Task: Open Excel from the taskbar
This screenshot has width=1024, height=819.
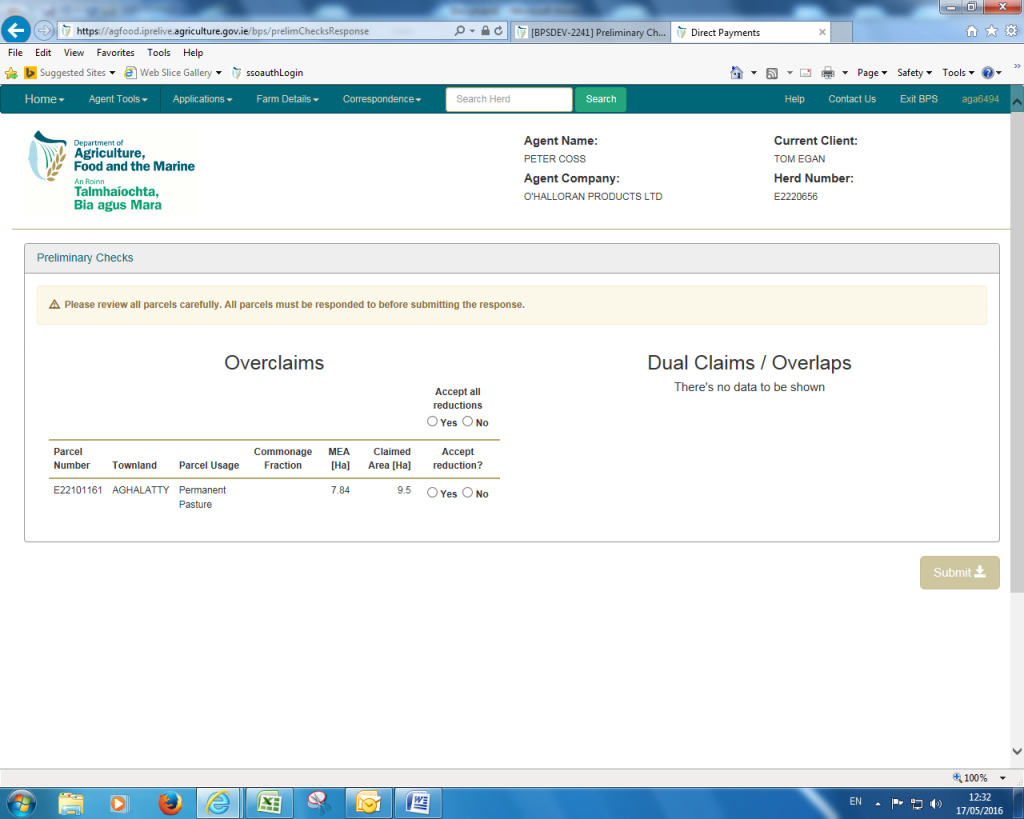Action: 268,802
